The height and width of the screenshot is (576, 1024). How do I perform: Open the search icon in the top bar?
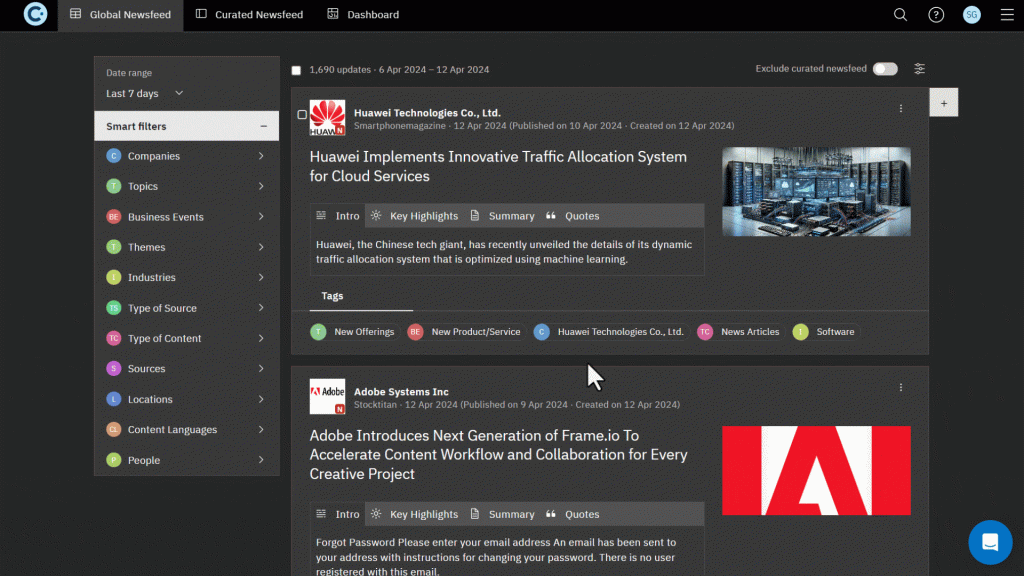click(x=900, y=15)
